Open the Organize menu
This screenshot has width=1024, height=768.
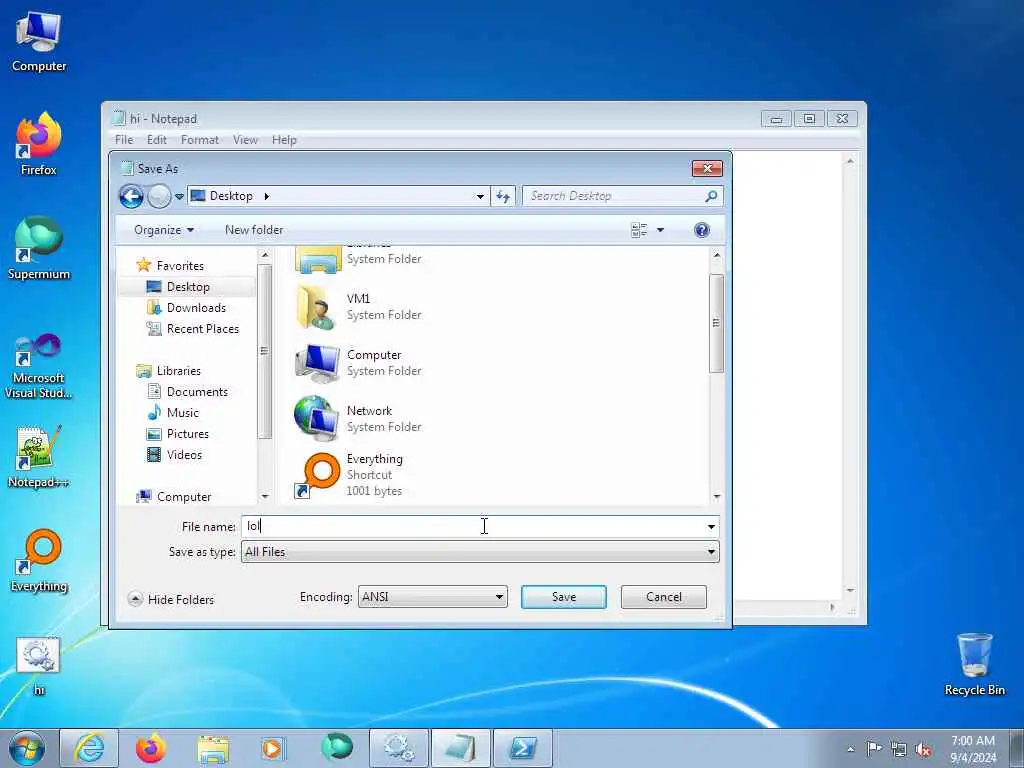163,230
